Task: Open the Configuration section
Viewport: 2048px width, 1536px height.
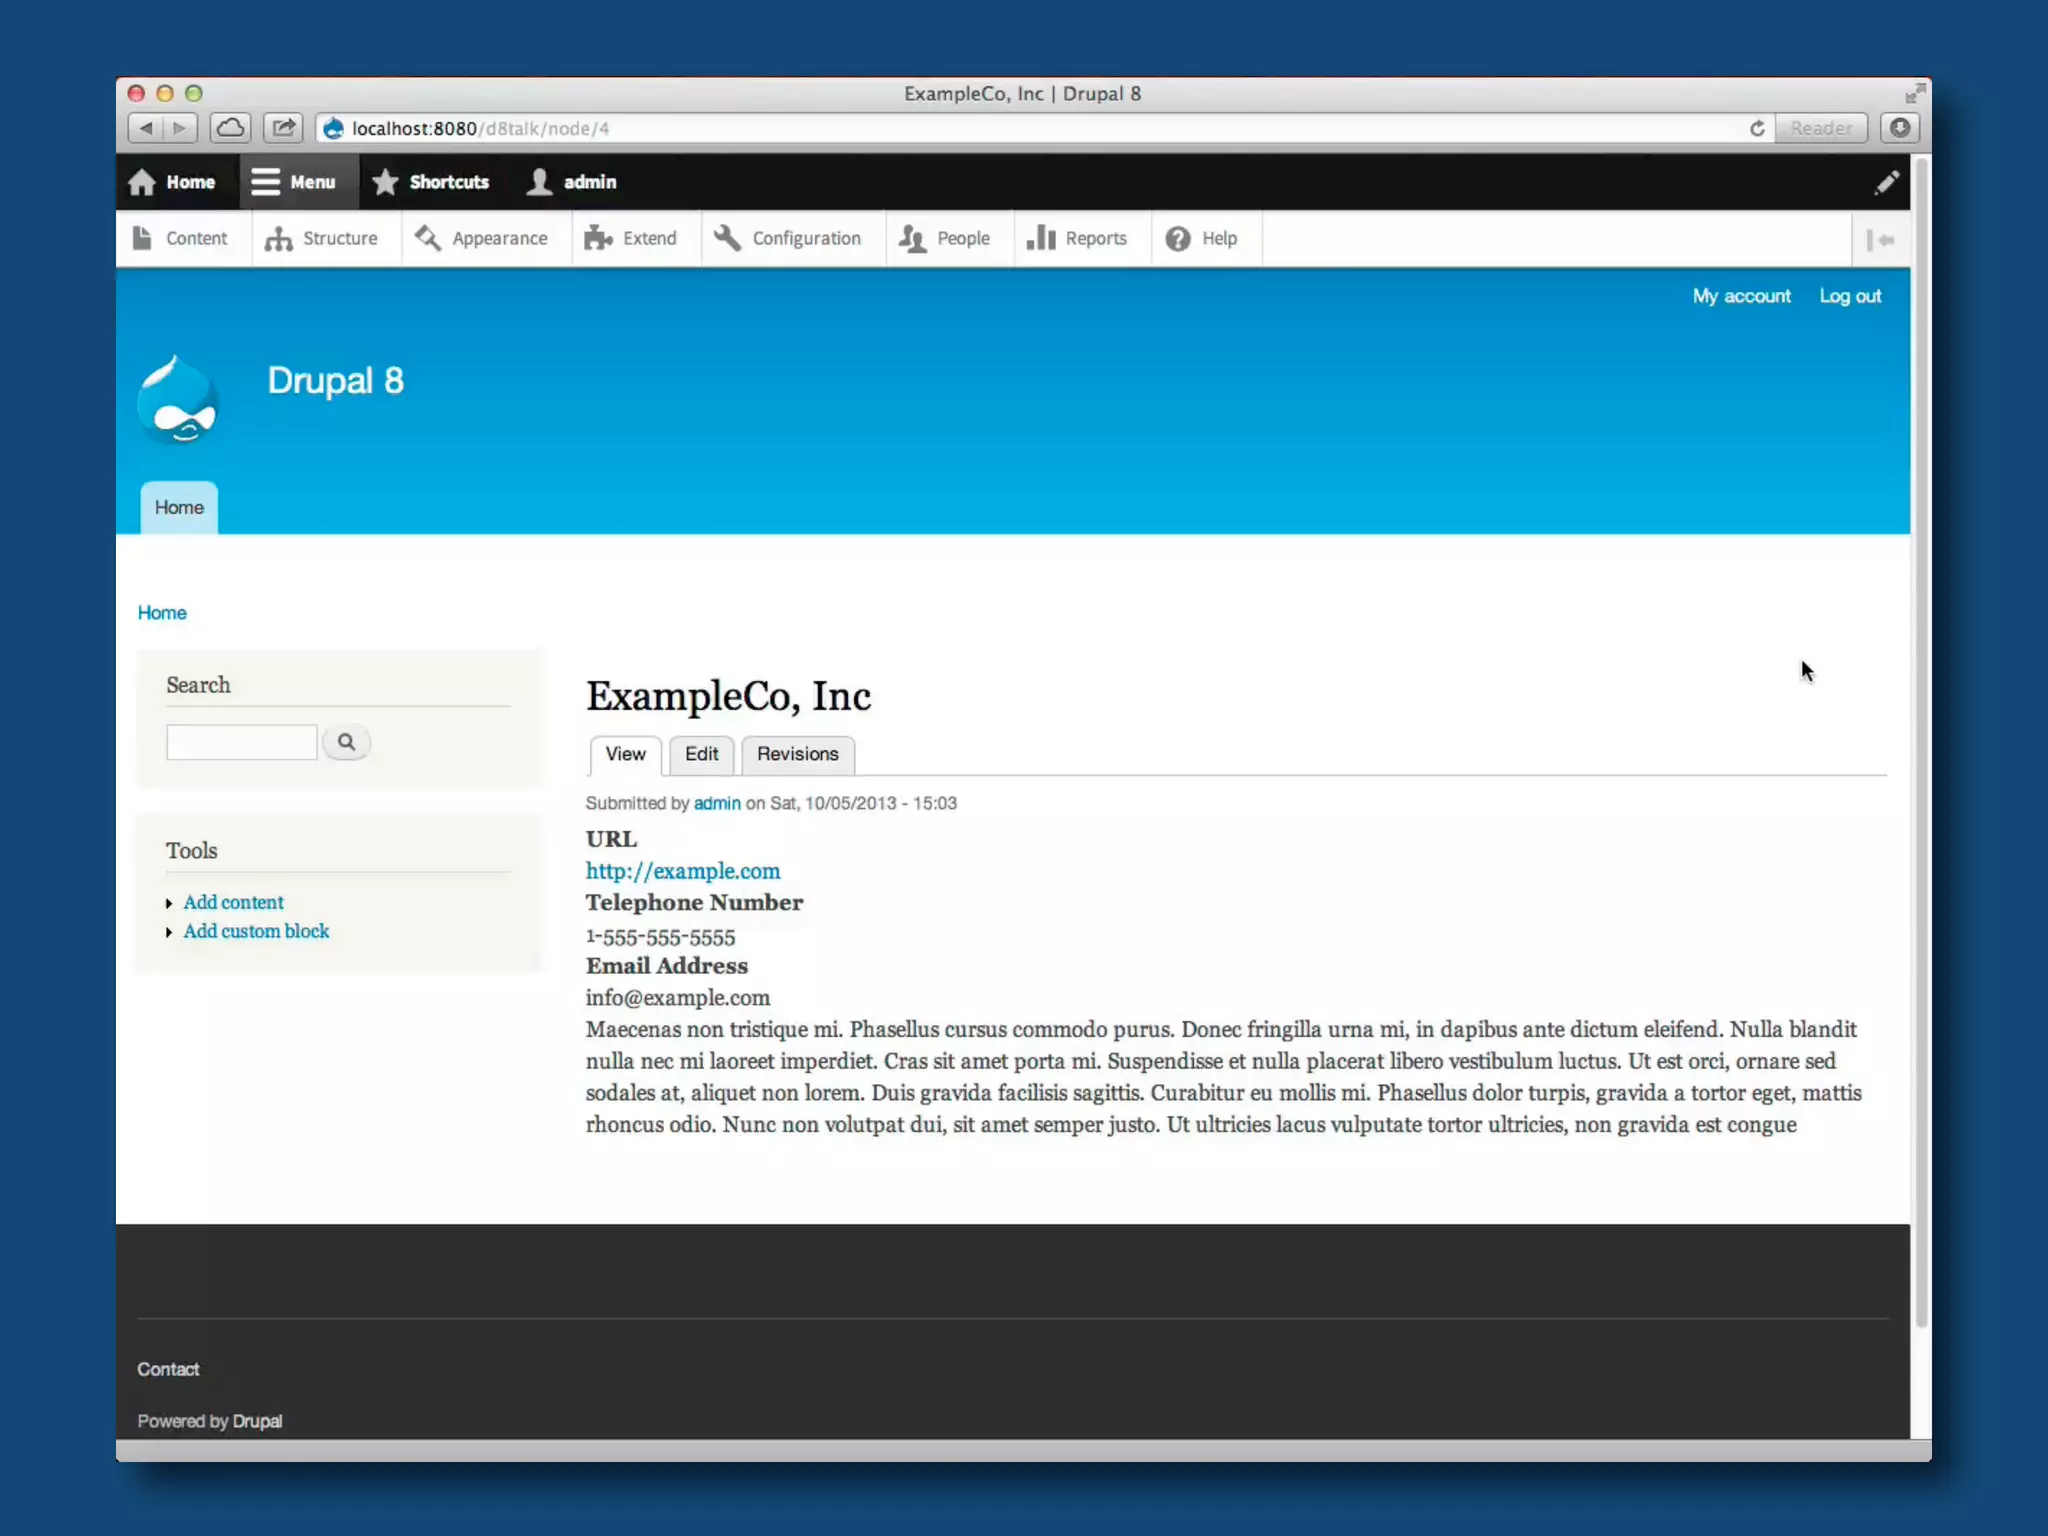Action: 788,239
